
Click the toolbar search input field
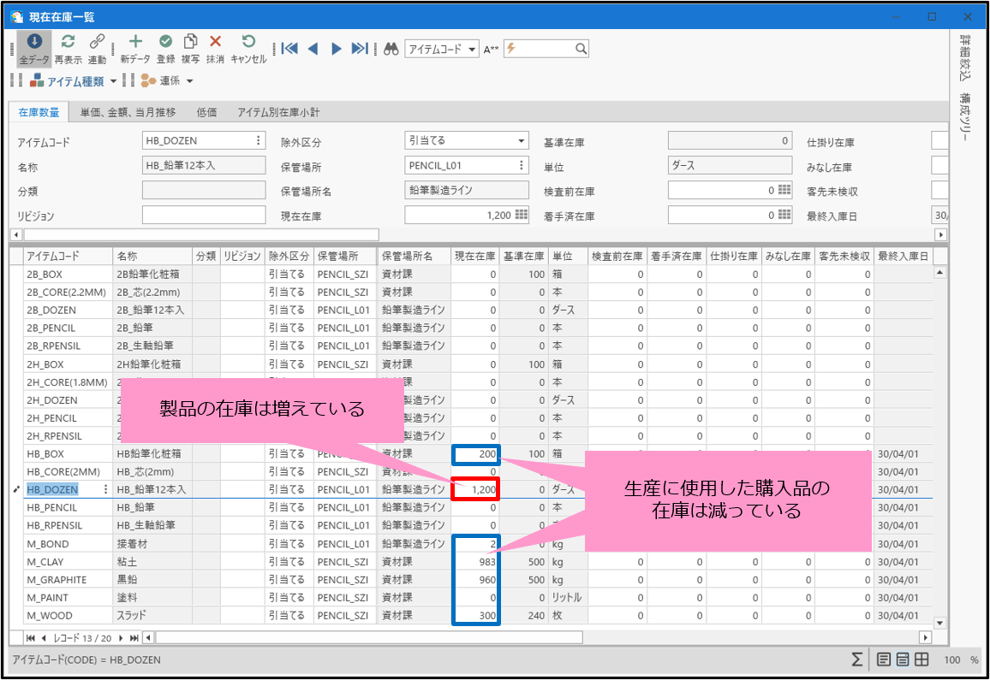pos(545,49)
